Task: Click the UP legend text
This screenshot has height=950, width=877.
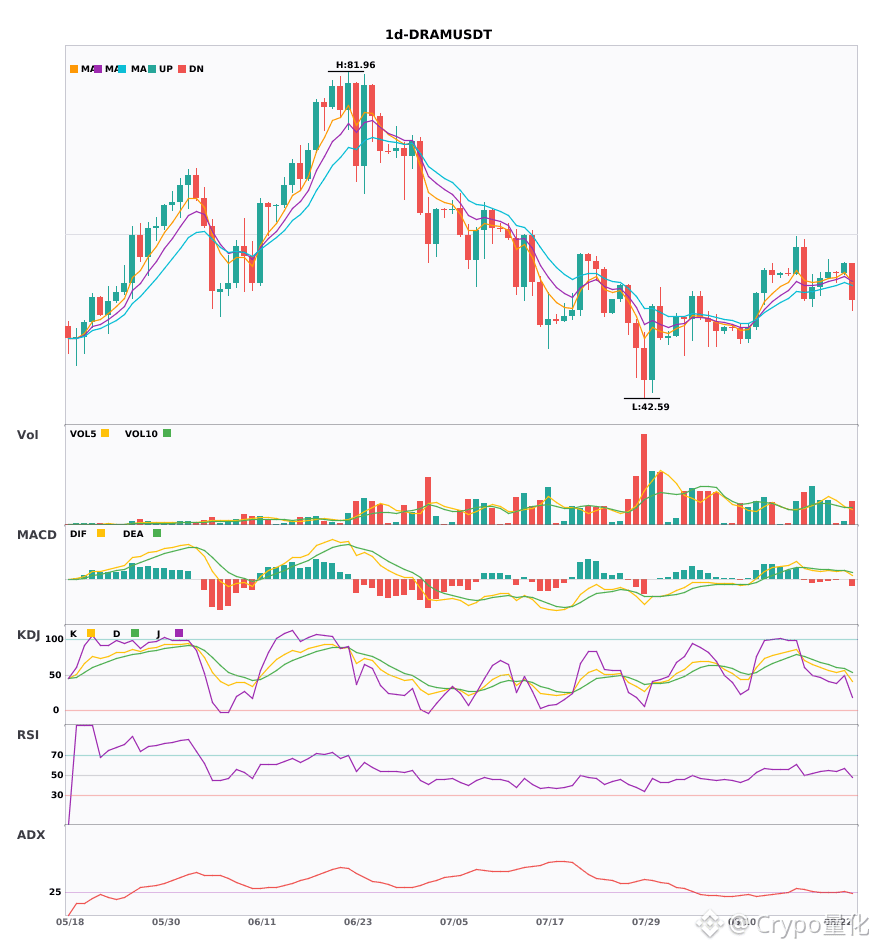Action: 166,69
